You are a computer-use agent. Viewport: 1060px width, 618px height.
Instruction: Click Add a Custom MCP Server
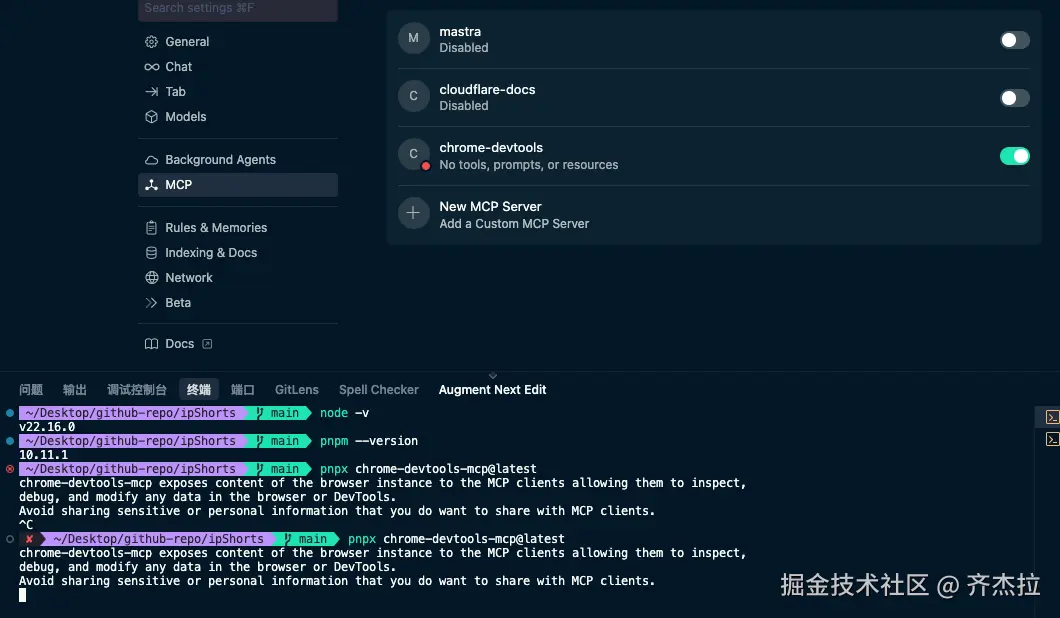[x=514, y=224]
